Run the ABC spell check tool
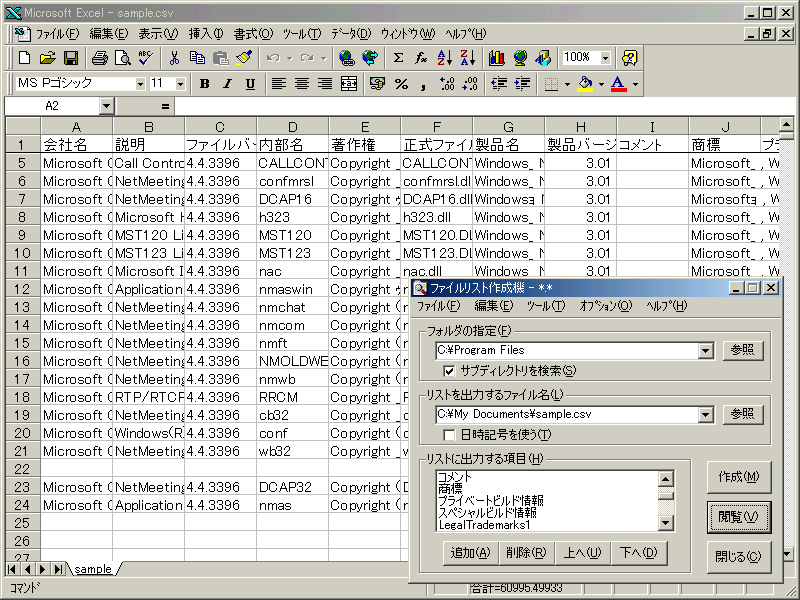The width and height of the screenshot is (800, 600). [146, 58]
